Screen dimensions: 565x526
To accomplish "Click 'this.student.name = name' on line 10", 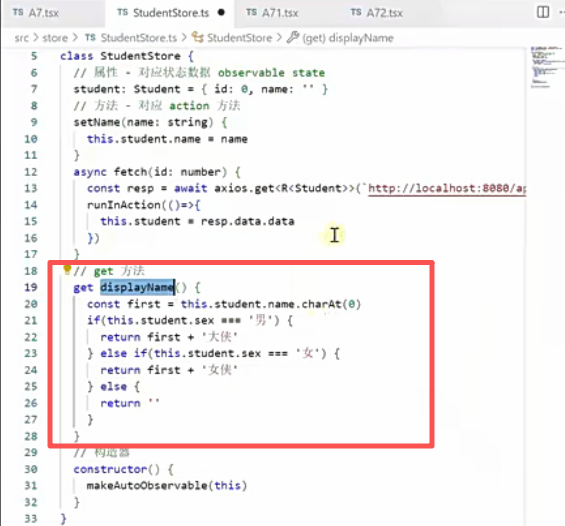I will [167, 139].
